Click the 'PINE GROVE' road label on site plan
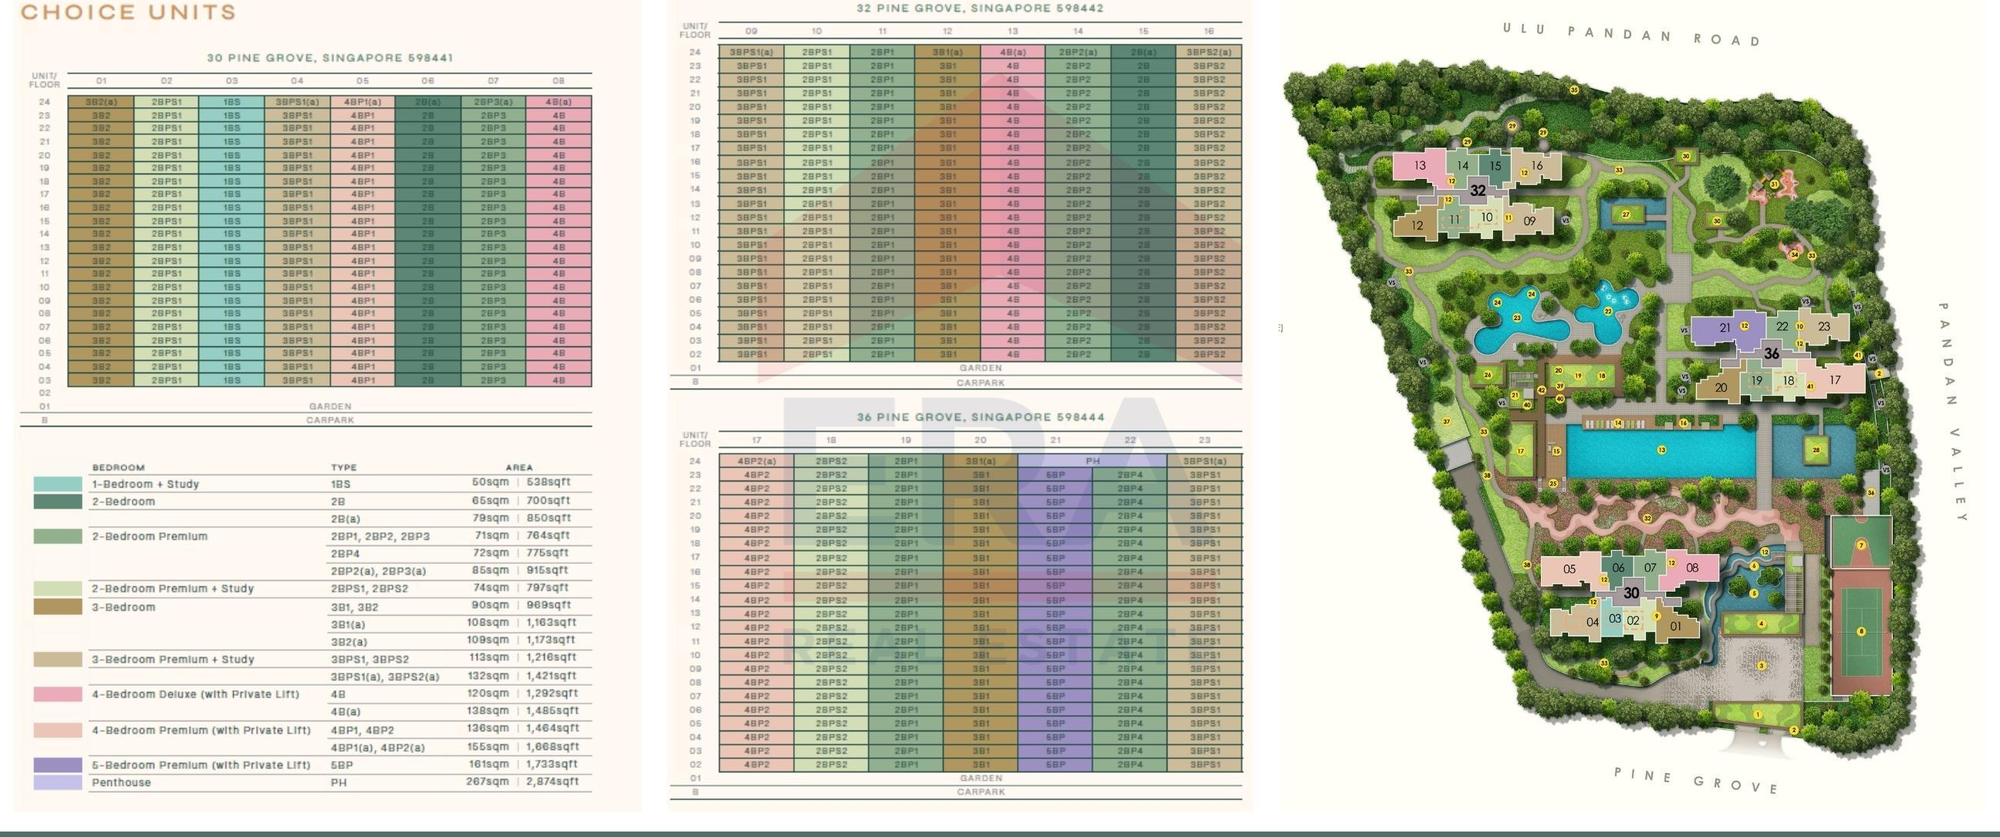This screenshot has height=837, width=2000. (1696, 779)
